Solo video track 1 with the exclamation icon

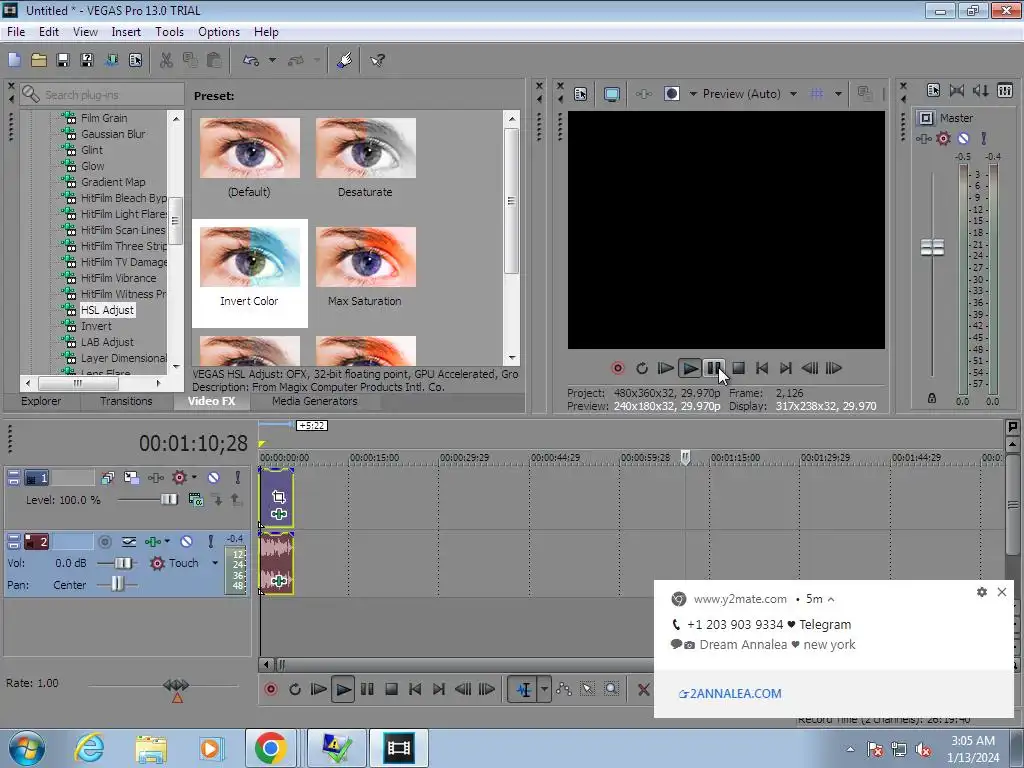coord(238,477)
